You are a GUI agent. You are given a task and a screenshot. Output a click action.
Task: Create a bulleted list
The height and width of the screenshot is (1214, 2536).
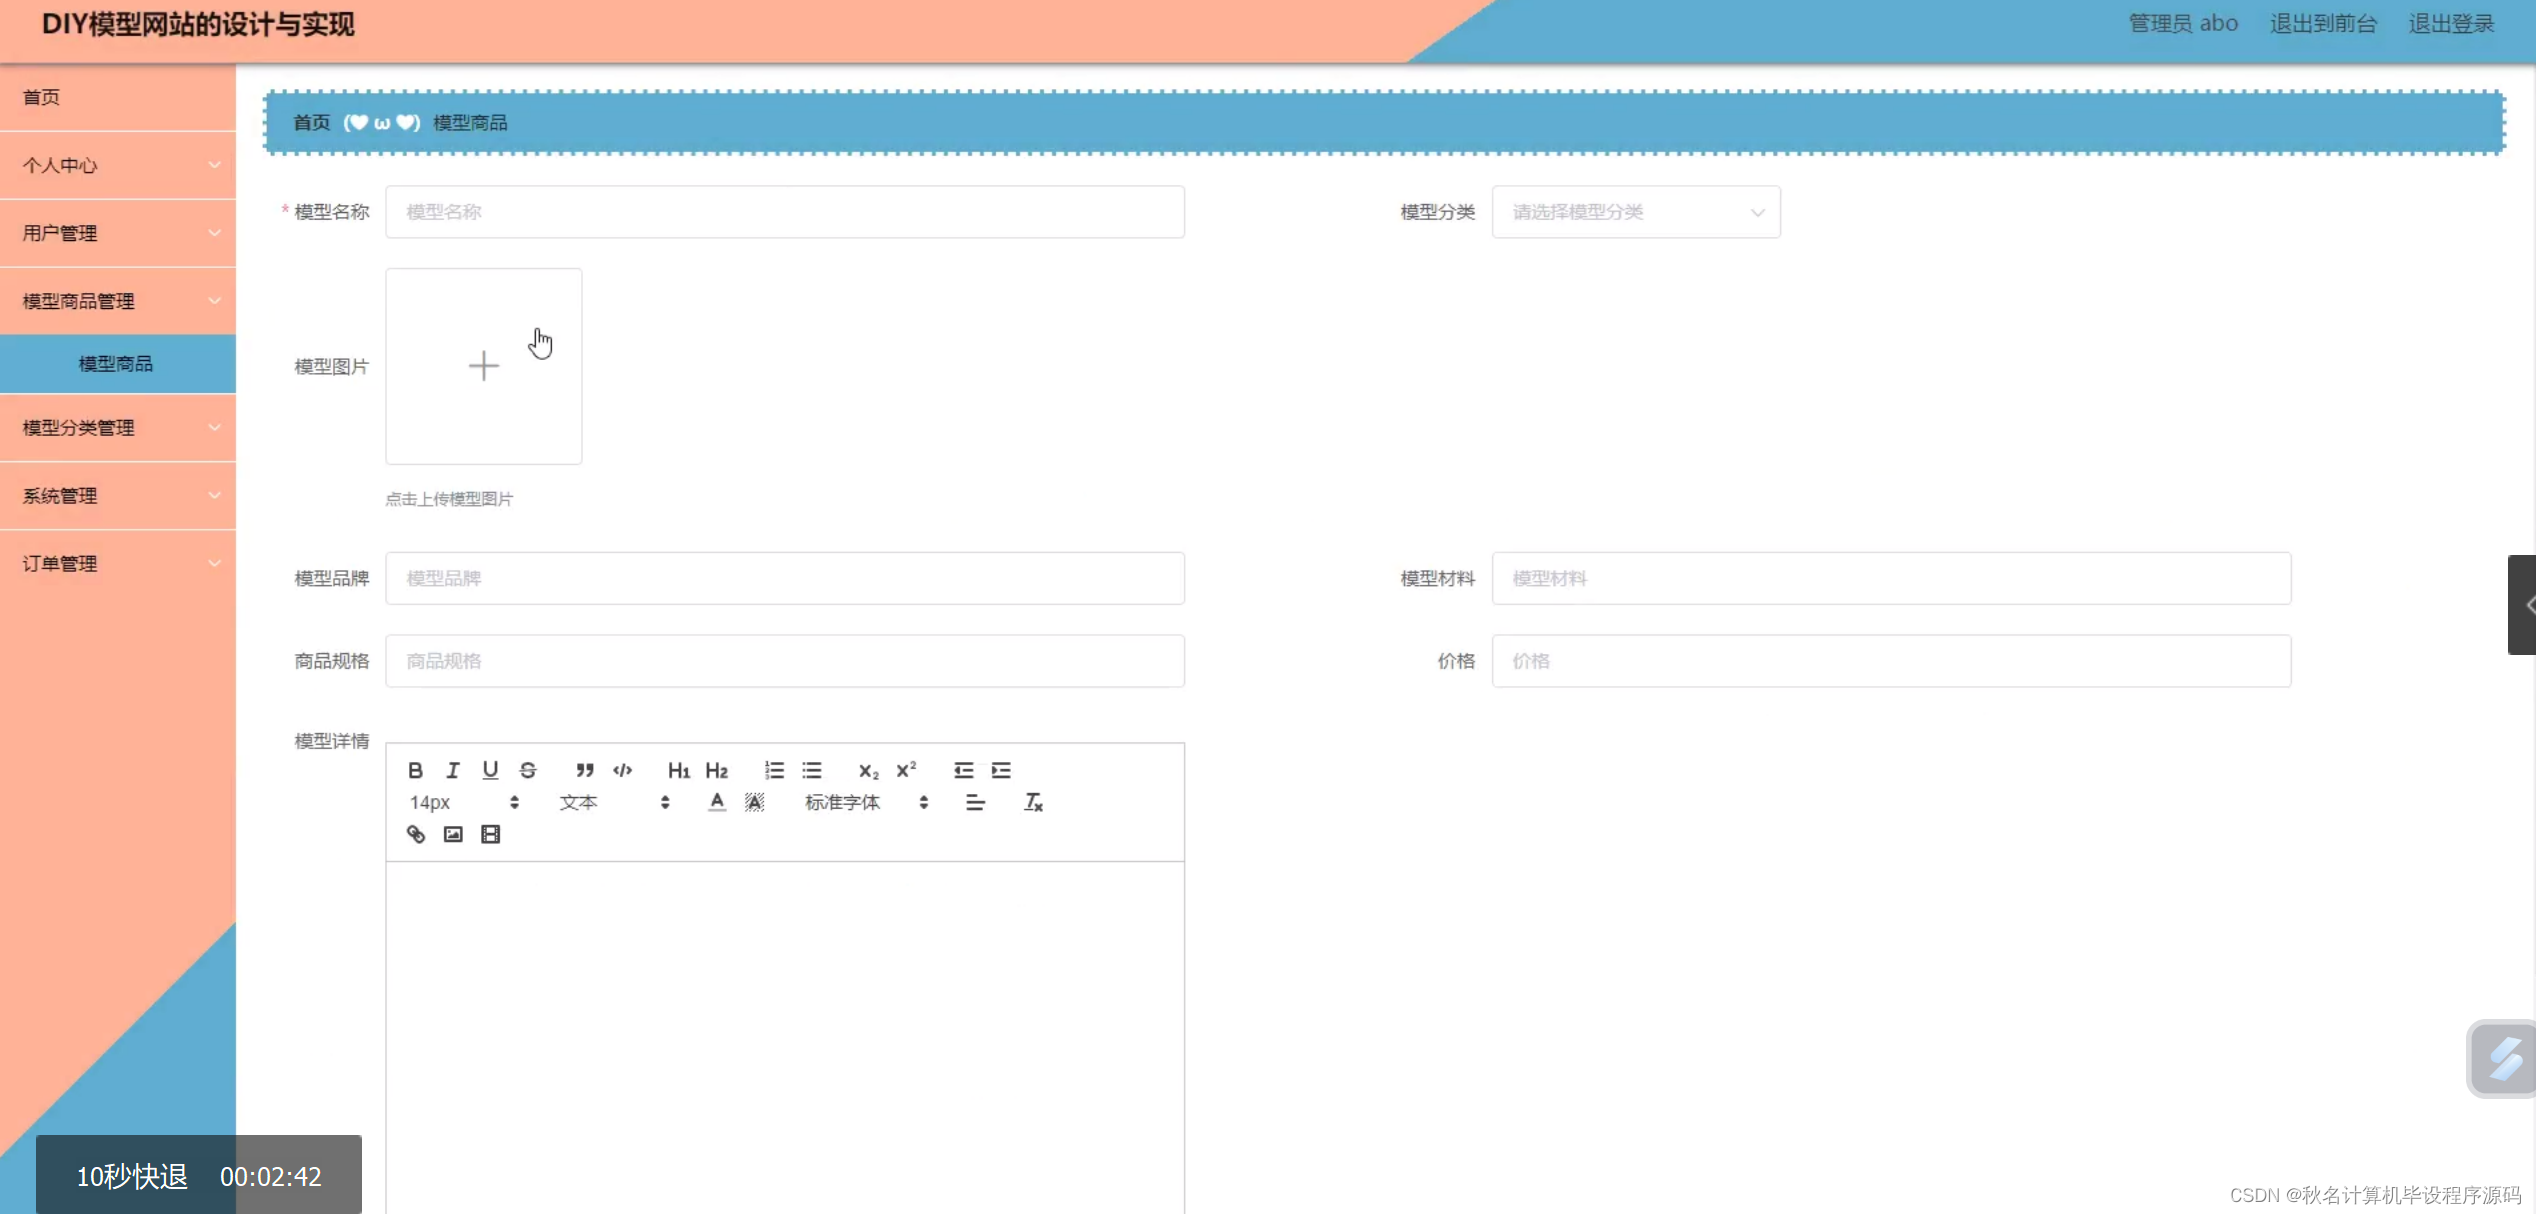812,770
